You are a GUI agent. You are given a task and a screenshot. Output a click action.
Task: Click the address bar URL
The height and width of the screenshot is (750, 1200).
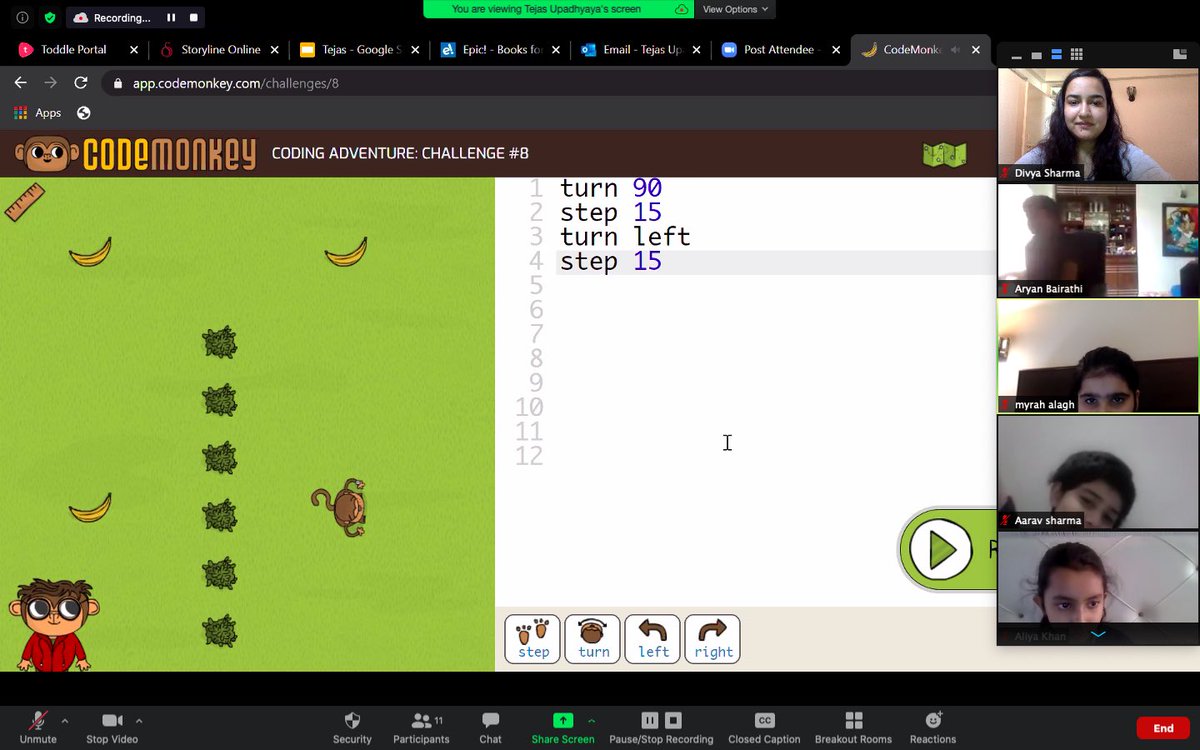click(x=236, y=83)
